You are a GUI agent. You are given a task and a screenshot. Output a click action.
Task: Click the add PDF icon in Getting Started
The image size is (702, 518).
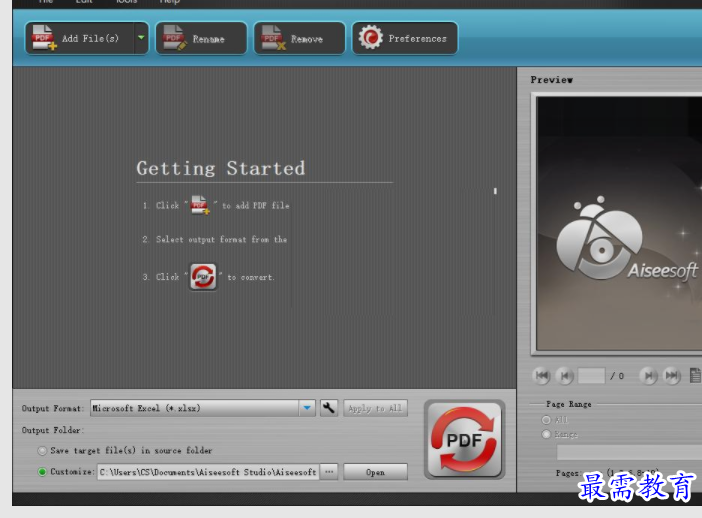(200, 205)
